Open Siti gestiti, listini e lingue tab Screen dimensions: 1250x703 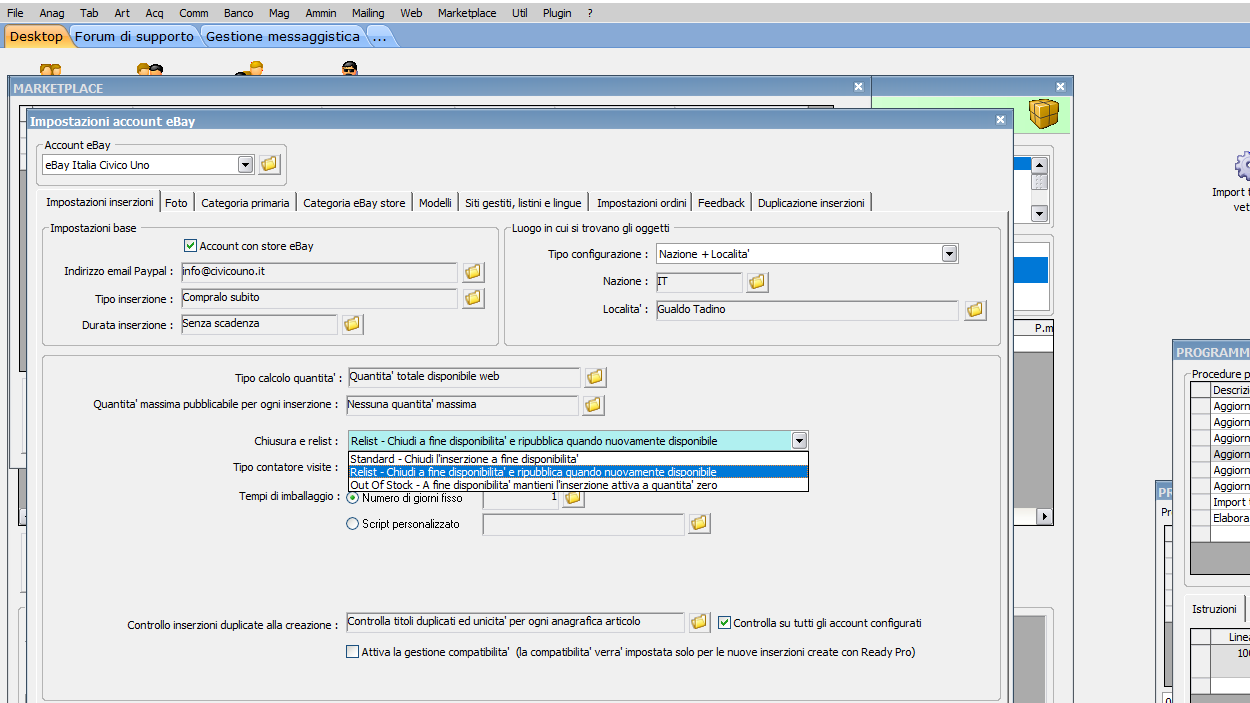[523, 203]
